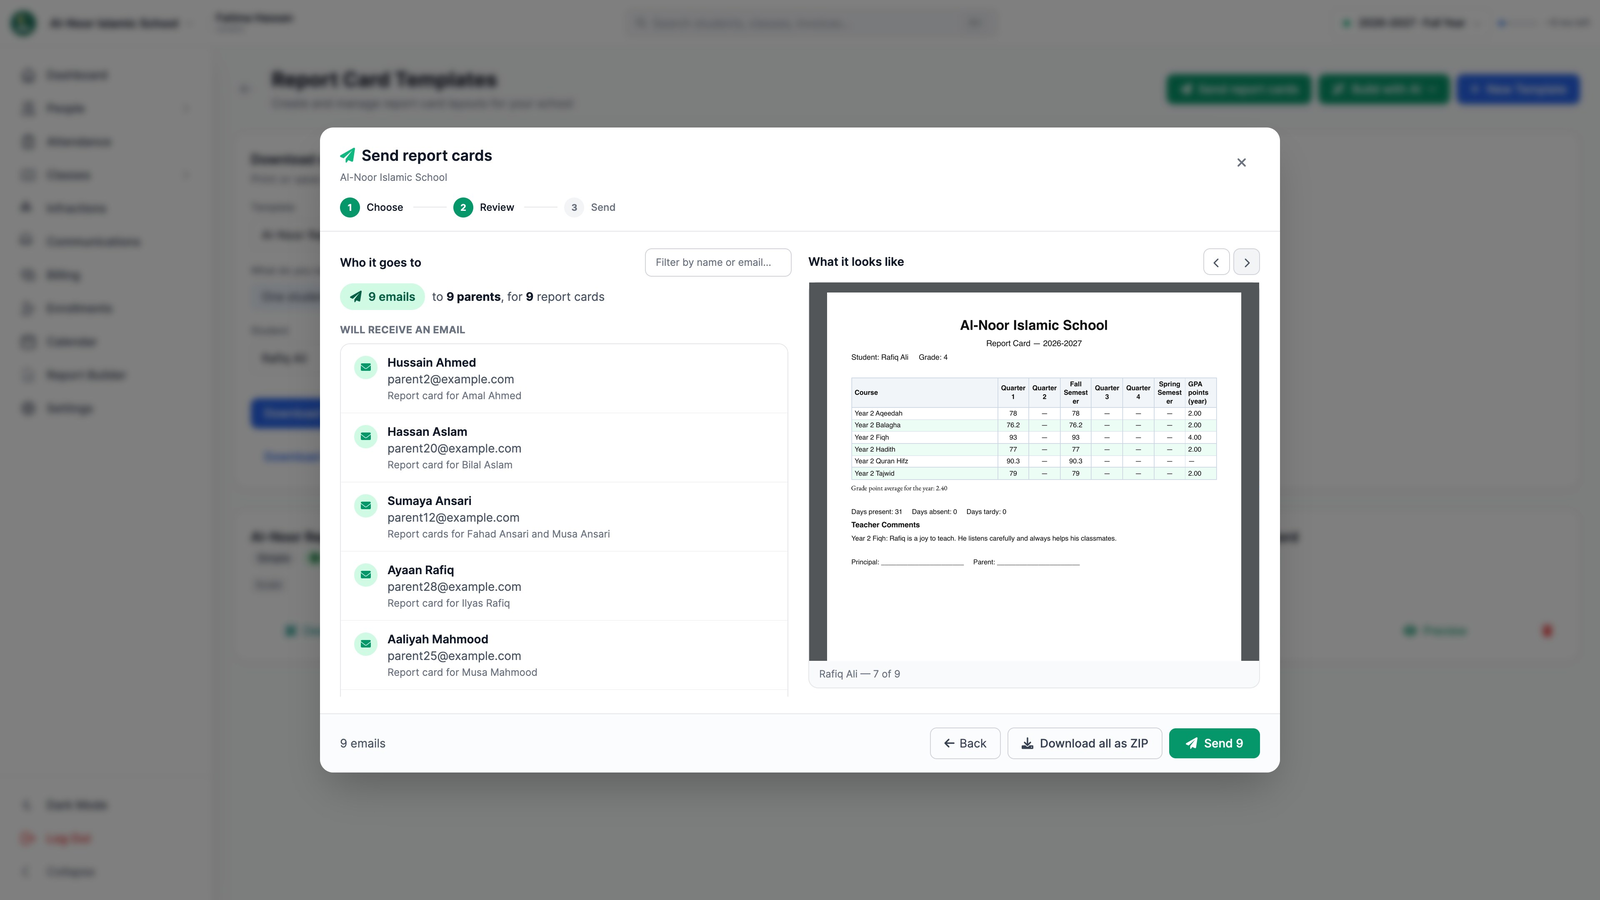The width and height of the screenshot is (1600, 900).
Task: Click 'What it looks like' heading
Action: point(856,262)
